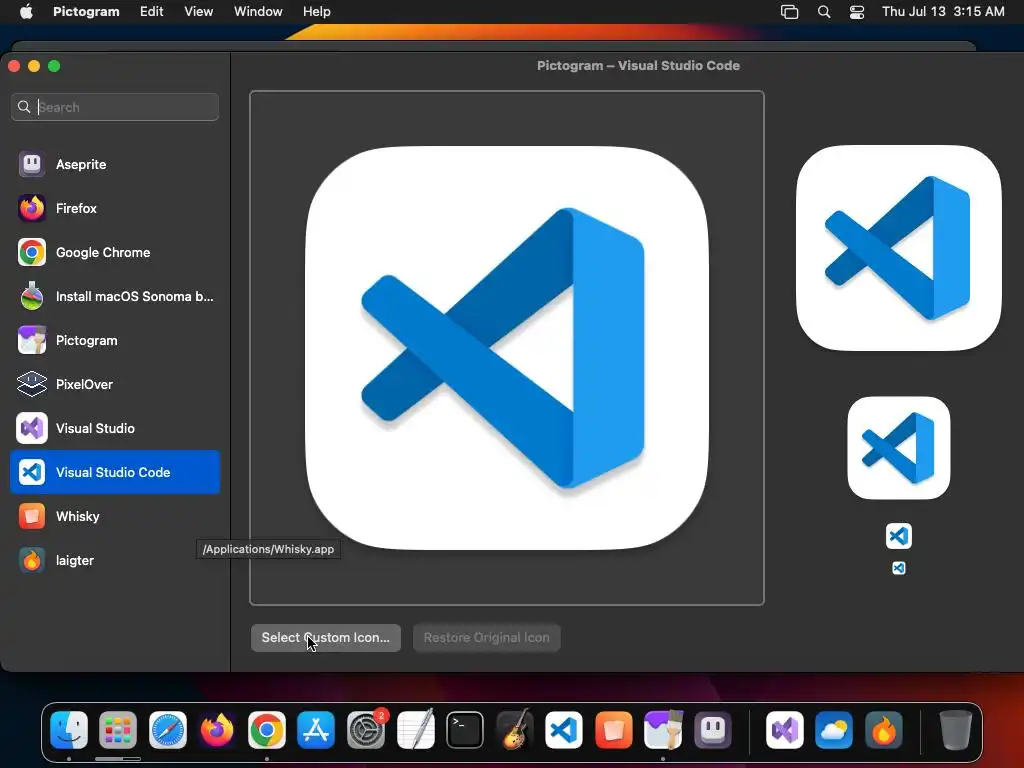Click the small icon size preview
This screenshot has height=768, width=1024.
tap(899, 536)
